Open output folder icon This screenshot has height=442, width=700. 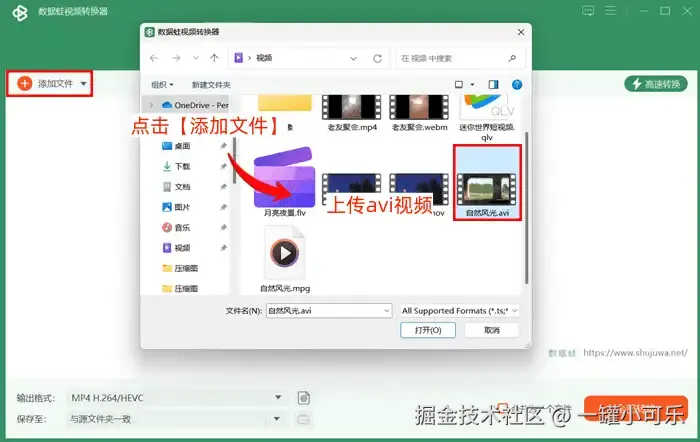[x=304, y=419]
